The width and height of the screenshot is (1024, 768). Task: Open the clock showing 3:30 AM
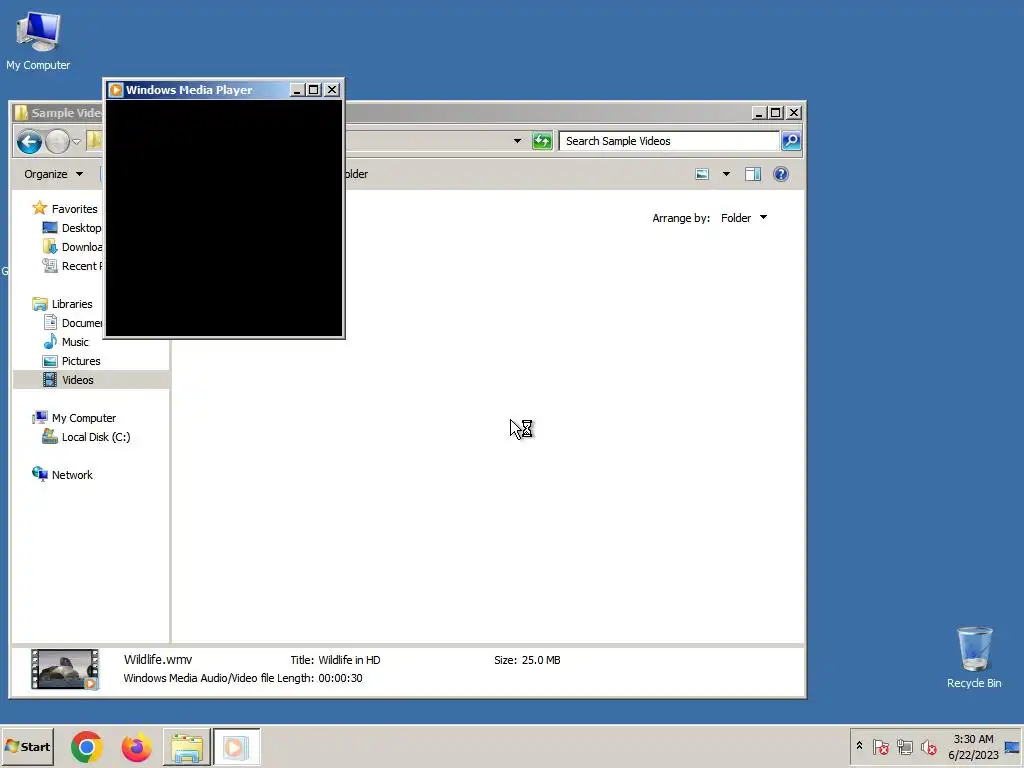coord(973,747)
